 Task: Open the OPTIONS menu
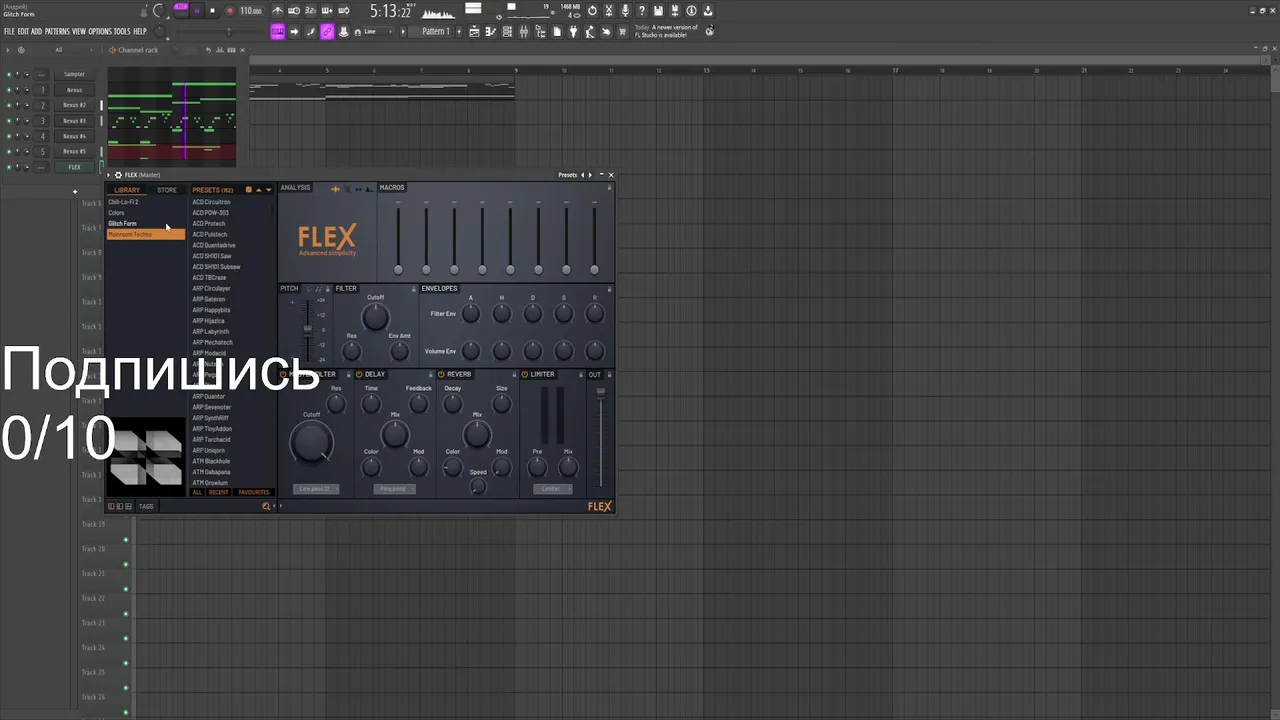(100, 31)
